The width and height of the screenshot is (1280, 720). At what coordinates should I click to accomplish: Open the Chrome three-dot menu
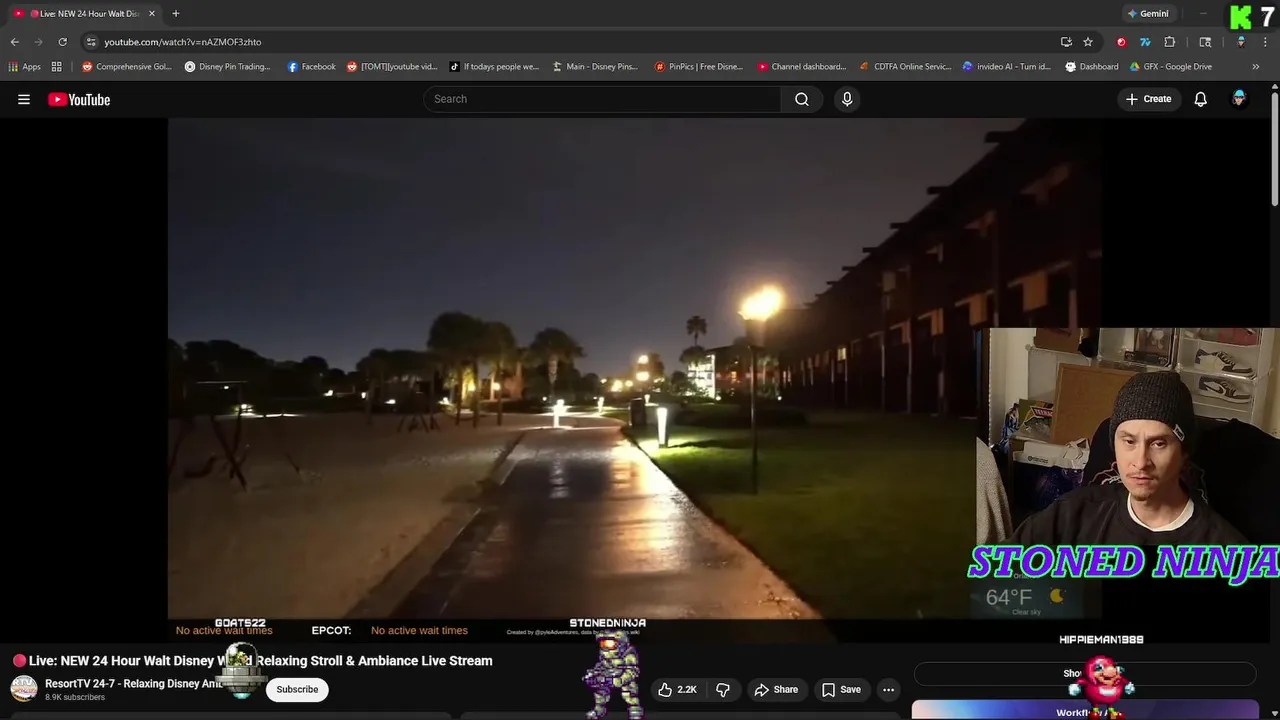[1266, 42]
